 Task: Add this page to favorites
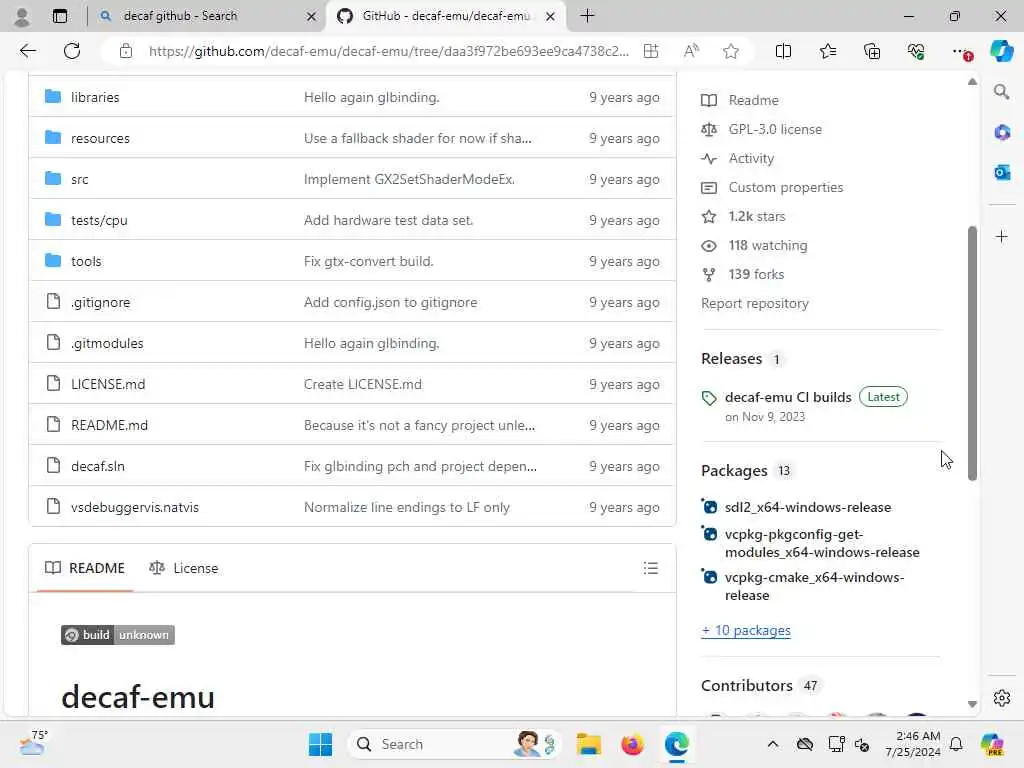[x=731, y=51]
